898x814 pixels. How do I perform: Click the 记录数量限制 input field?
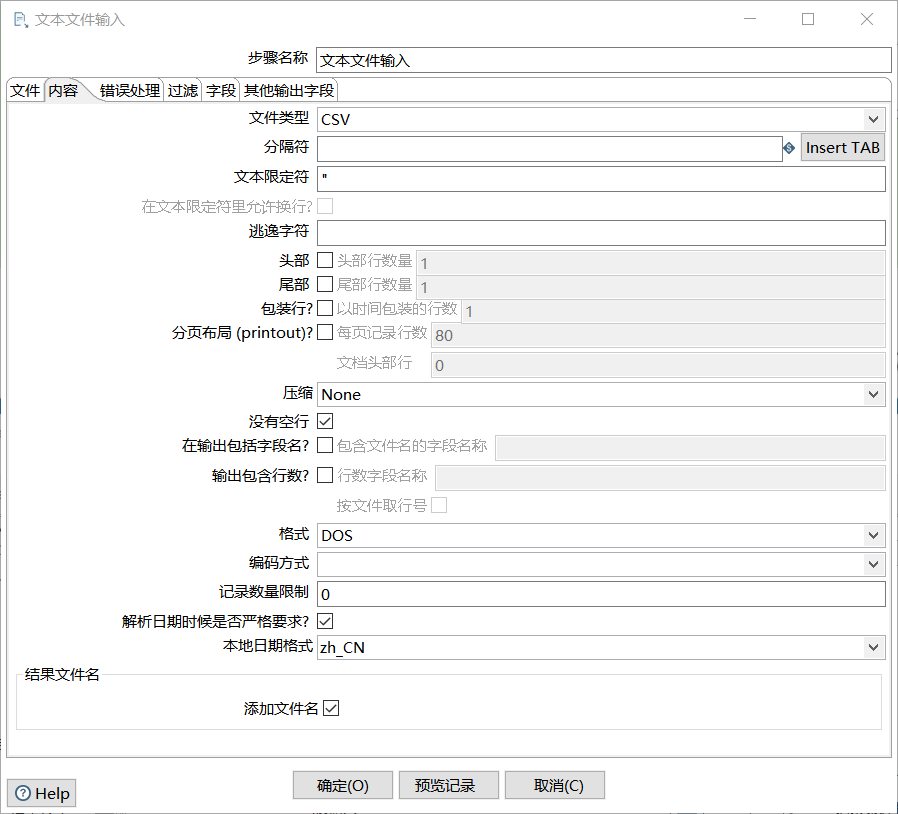tap(601, 594)
